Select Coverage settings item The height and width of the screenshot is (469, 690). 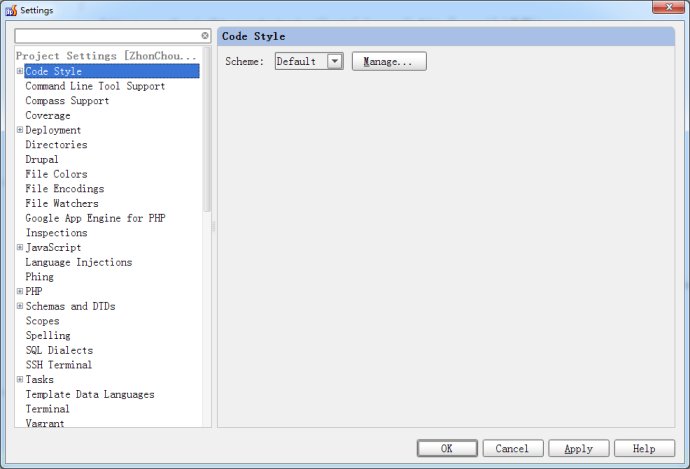tap(48, 115)
